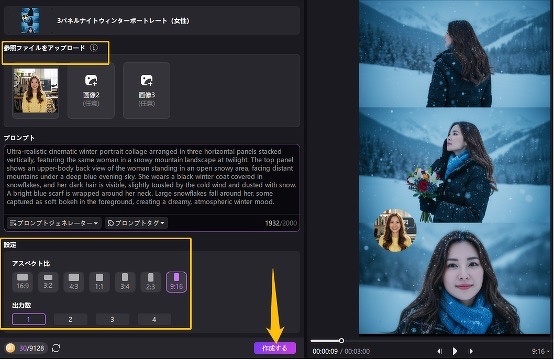Select the 2:3 aspect ratio

(151, 282)
